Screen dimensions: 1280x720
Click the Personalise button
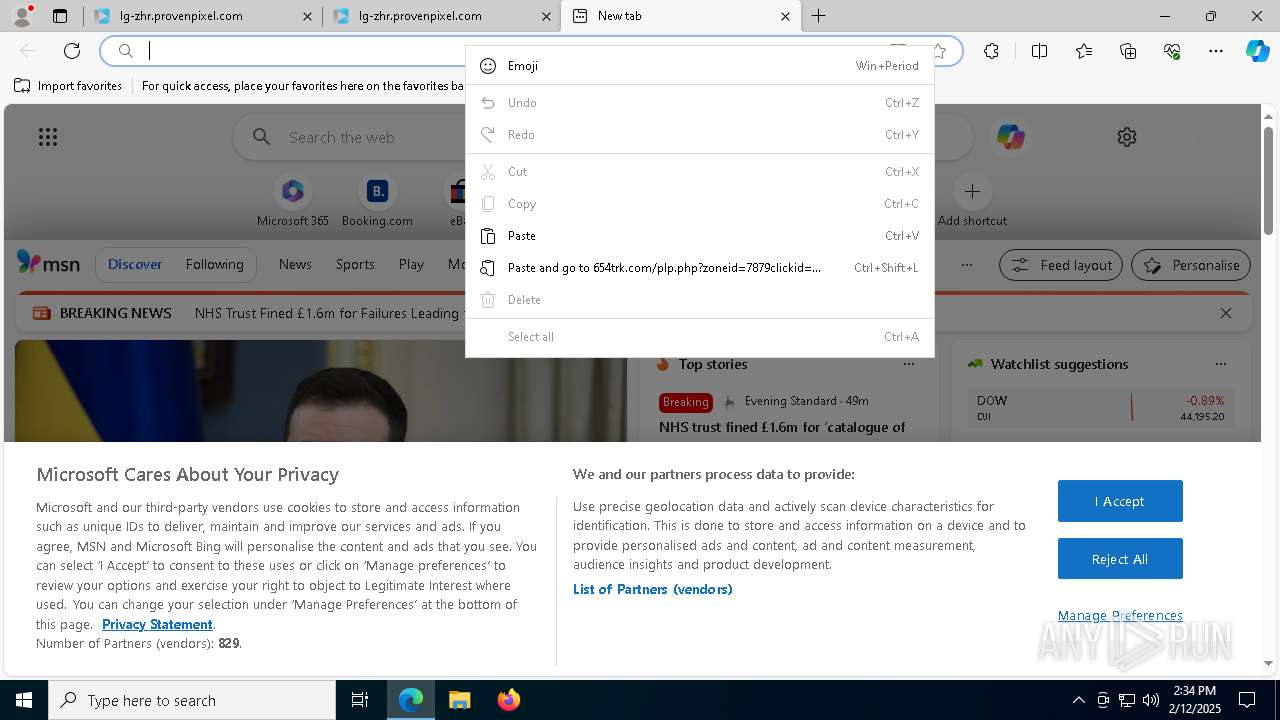coord(1191,265)
